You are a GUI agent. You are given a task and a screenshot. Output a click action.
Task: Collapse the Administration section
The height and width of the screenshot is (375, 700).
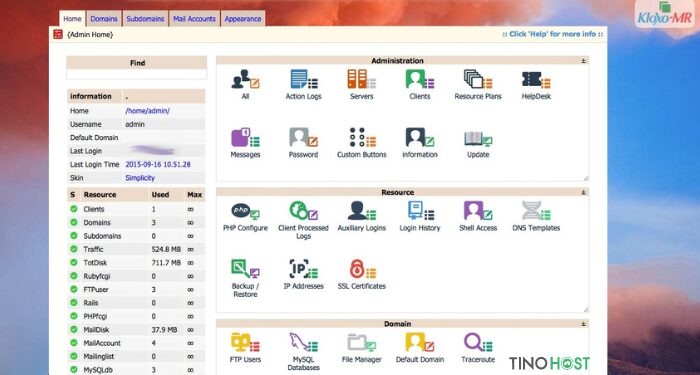pyautogui.click(x=583, y=61)
